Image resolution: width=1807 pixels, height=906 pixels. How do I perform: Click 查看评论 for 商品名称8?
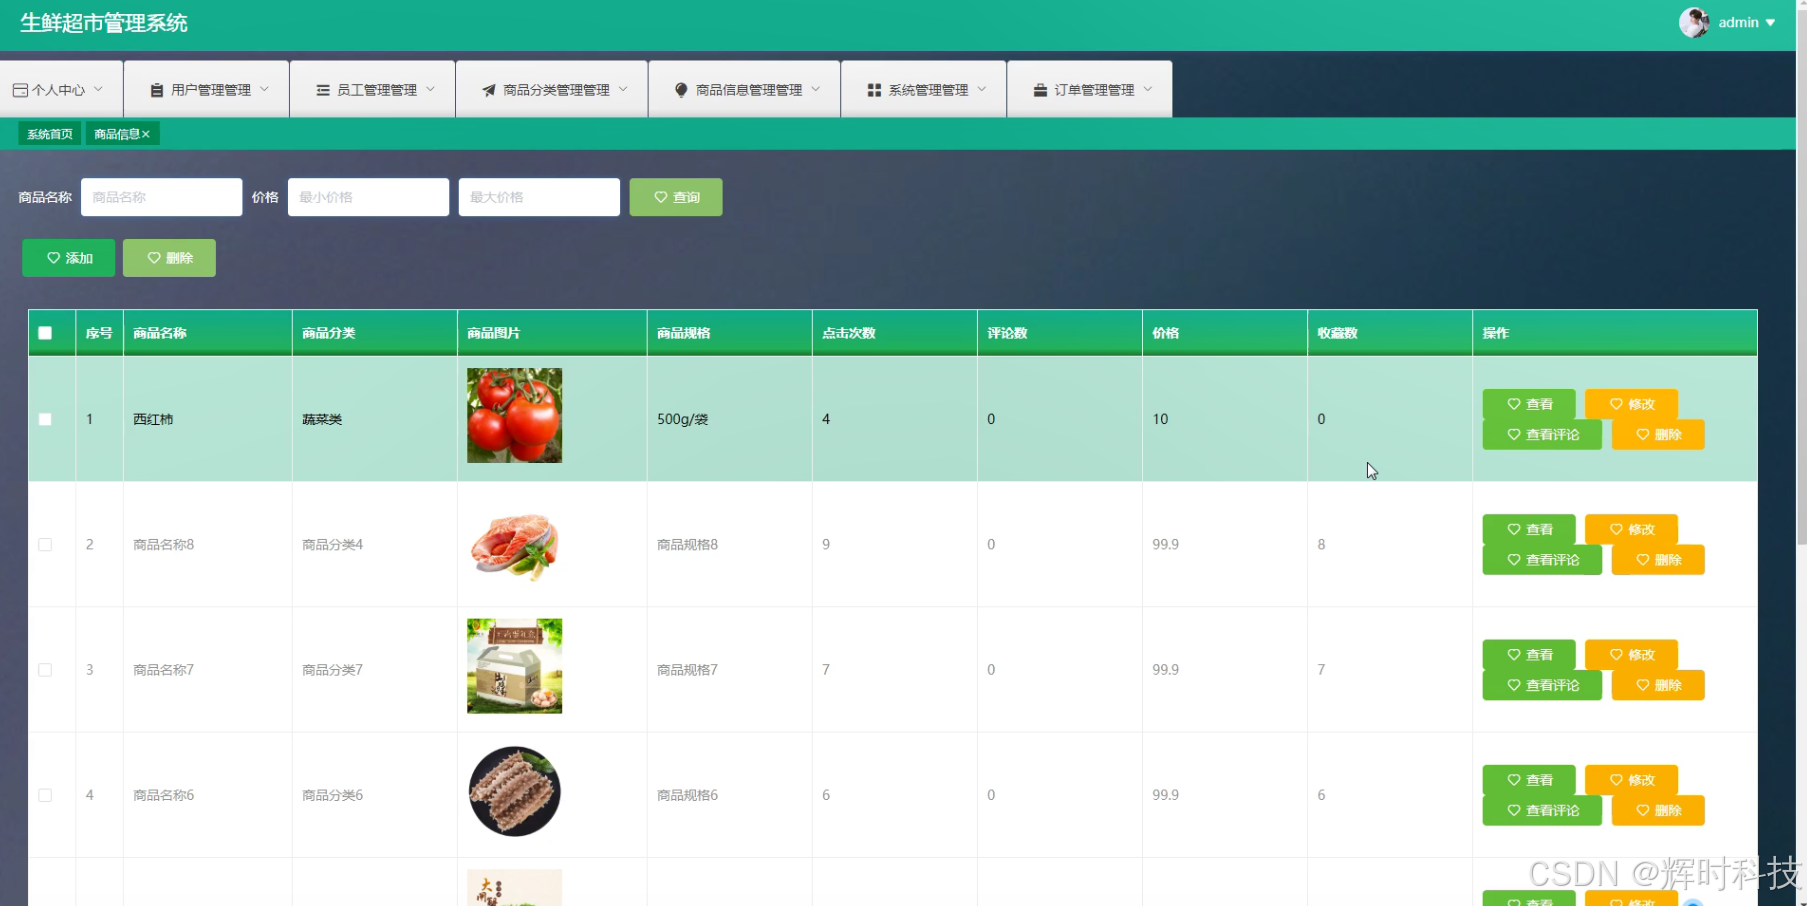(x=1542, y=560)
